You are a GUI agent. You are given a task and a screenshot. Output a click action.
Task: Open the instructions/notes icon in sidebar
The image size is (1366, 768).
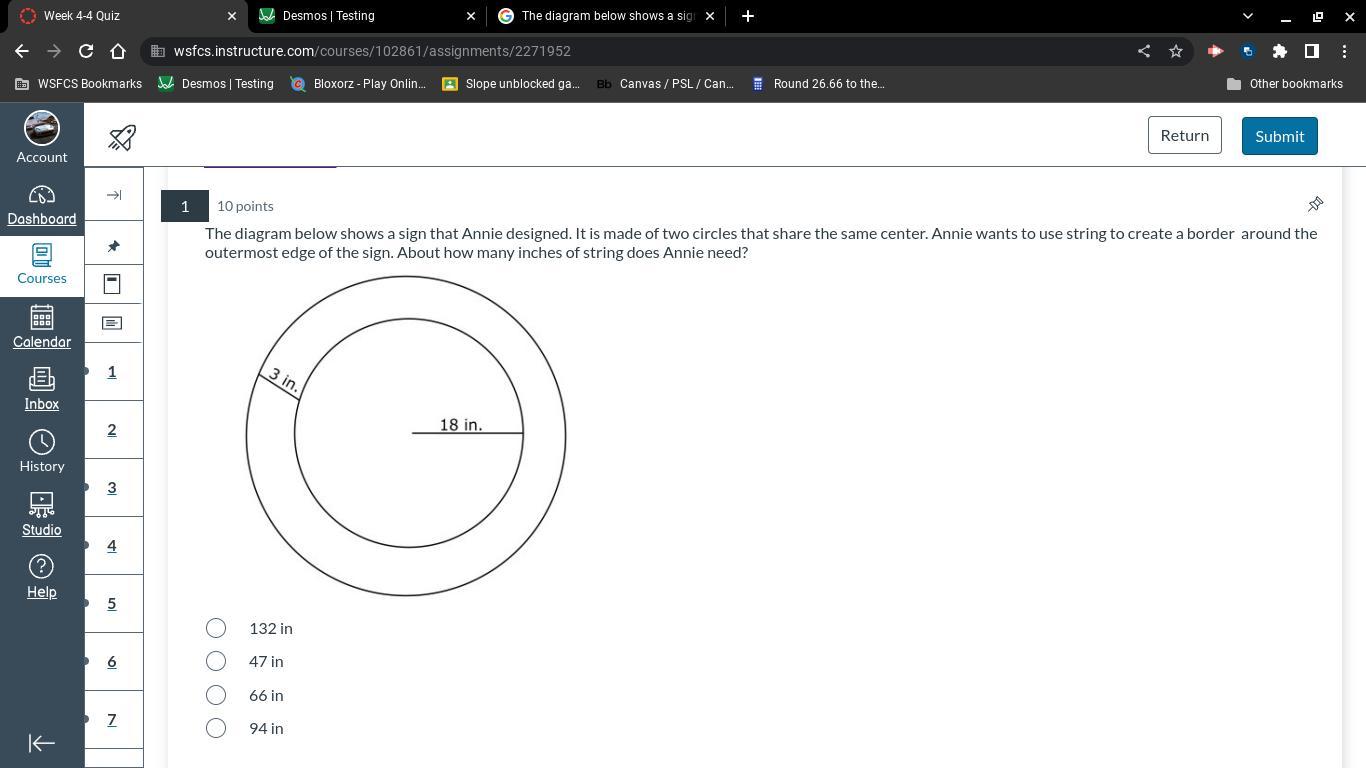[112, 323]
